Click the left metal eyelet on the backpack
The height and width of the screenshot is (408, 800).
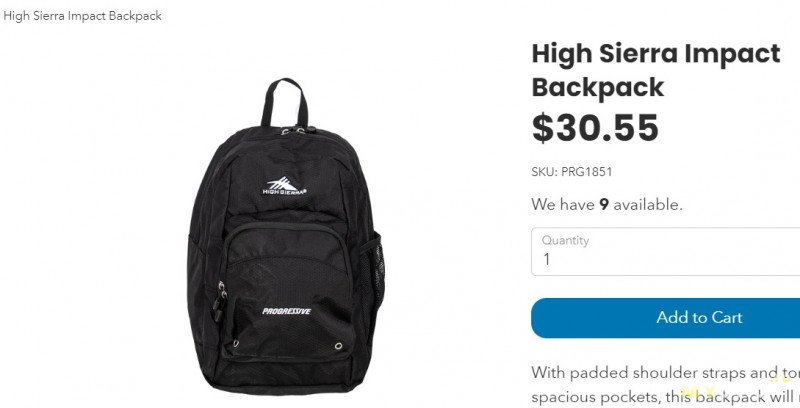(x=236, y=343)
